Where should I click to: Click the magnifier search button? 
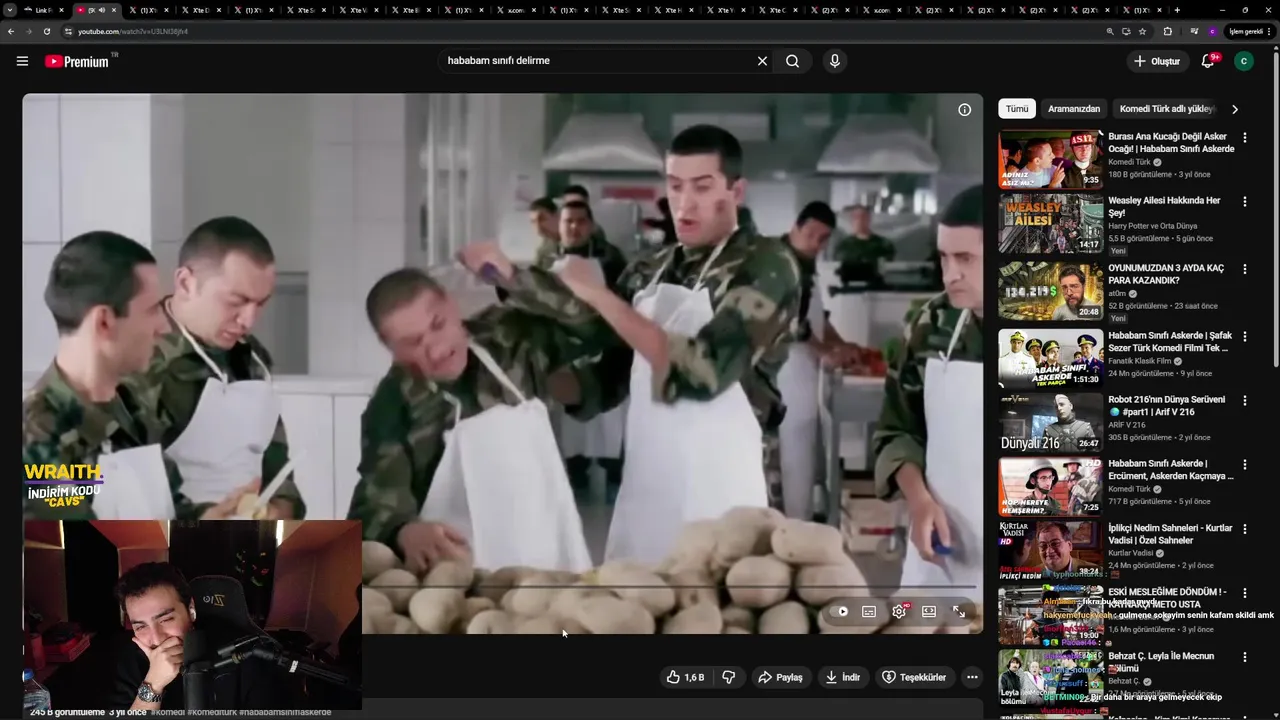[792, 61]
